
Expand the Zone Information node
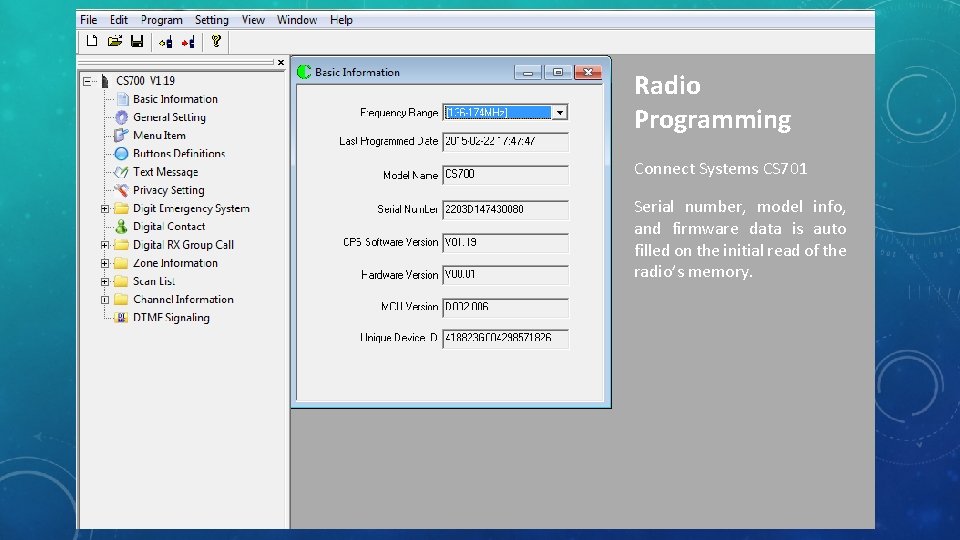pos(105,263)
